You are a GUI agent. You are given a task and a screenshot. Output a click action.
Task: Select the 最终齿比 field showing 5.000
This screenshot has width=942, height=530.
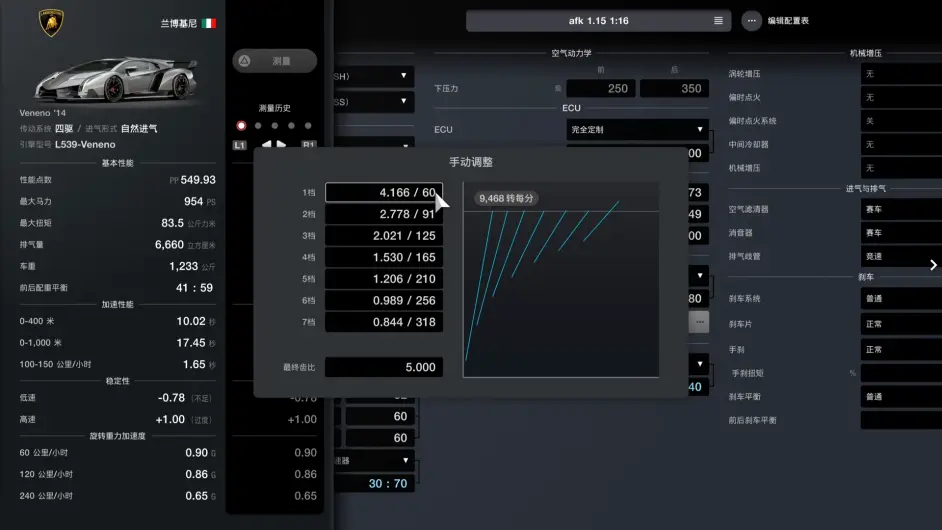point(384,367)
